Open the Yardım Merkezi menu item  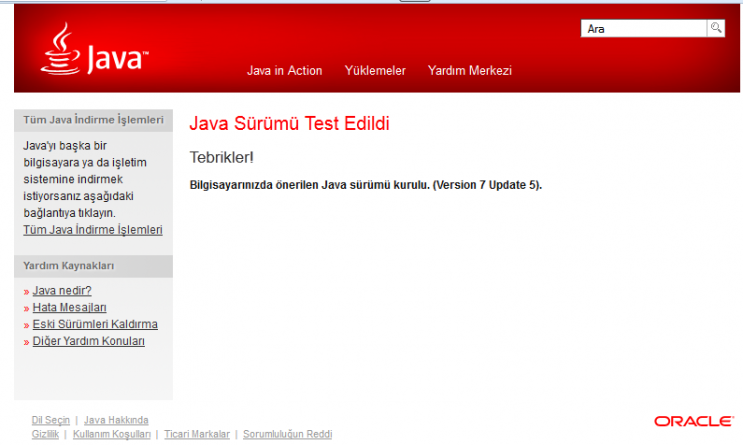tap(470, 71)
